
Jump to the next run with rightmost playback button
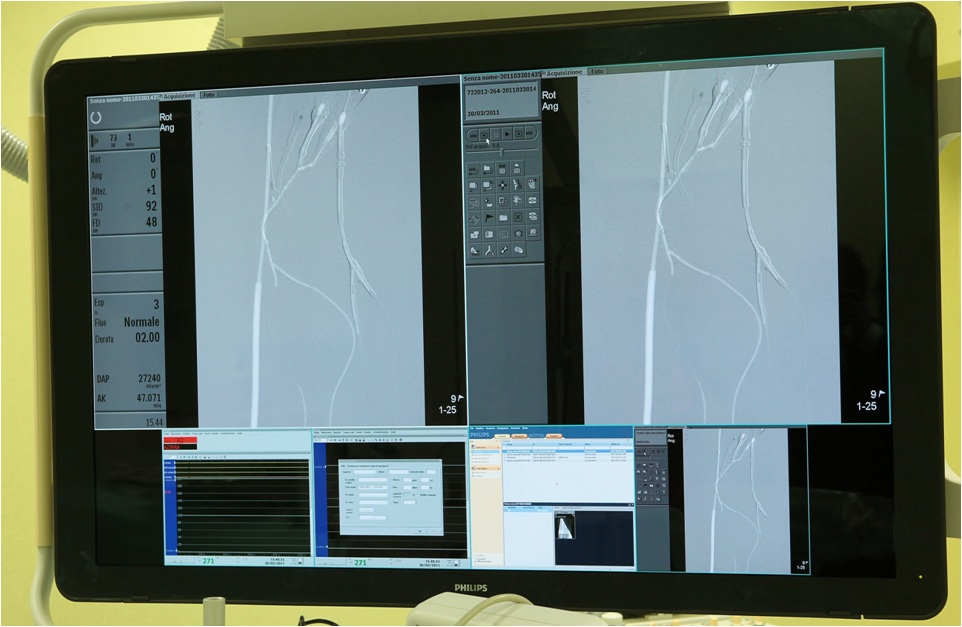[529, 134]
